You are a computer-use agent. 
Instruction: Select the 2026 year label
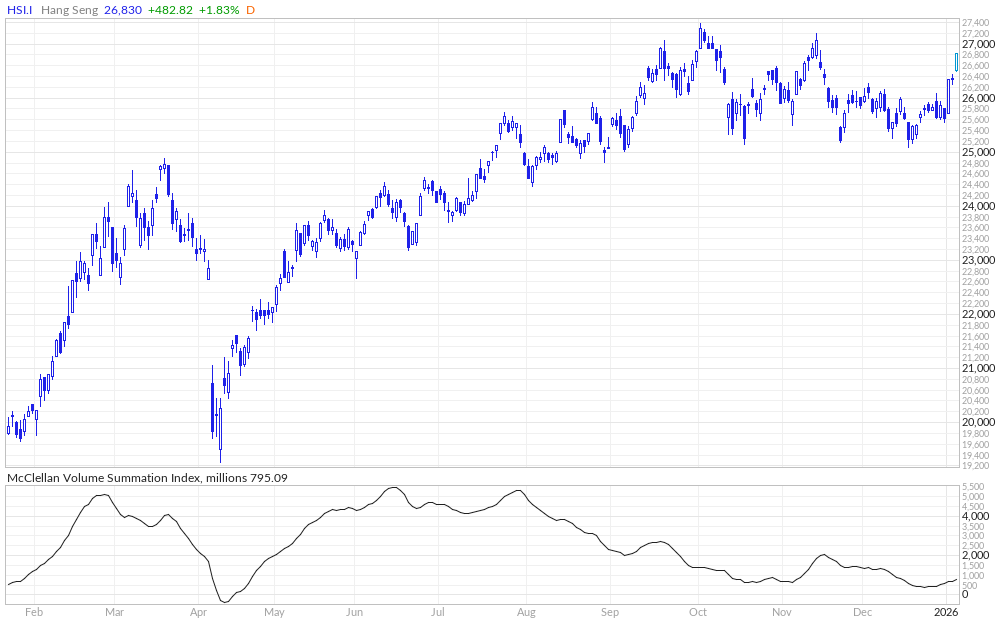pos(944,609)
